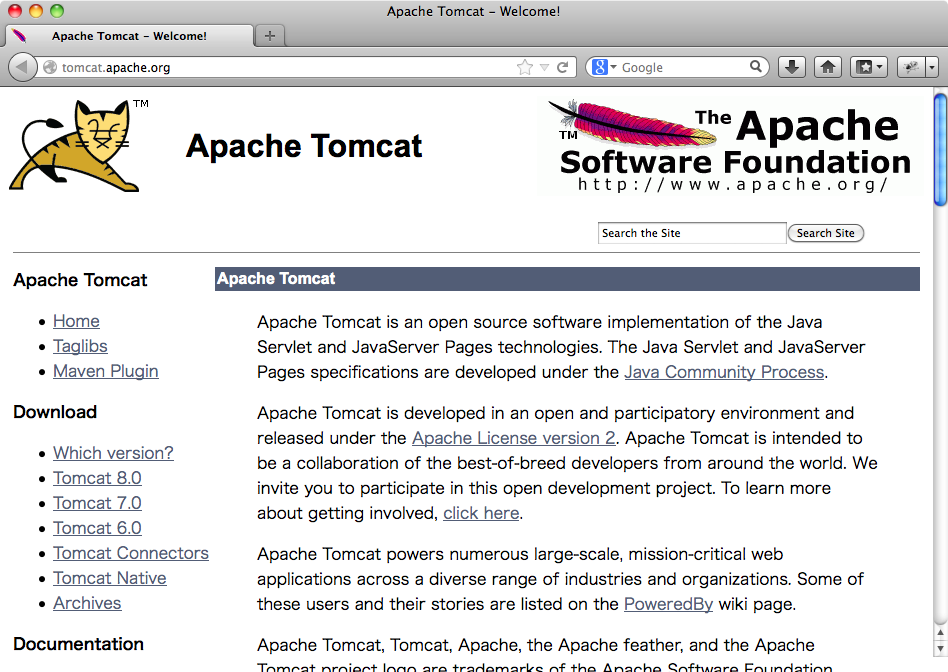Screen dimensions: 948x672
Task: Open the Tomcat Native link
Action: point(109,578)
